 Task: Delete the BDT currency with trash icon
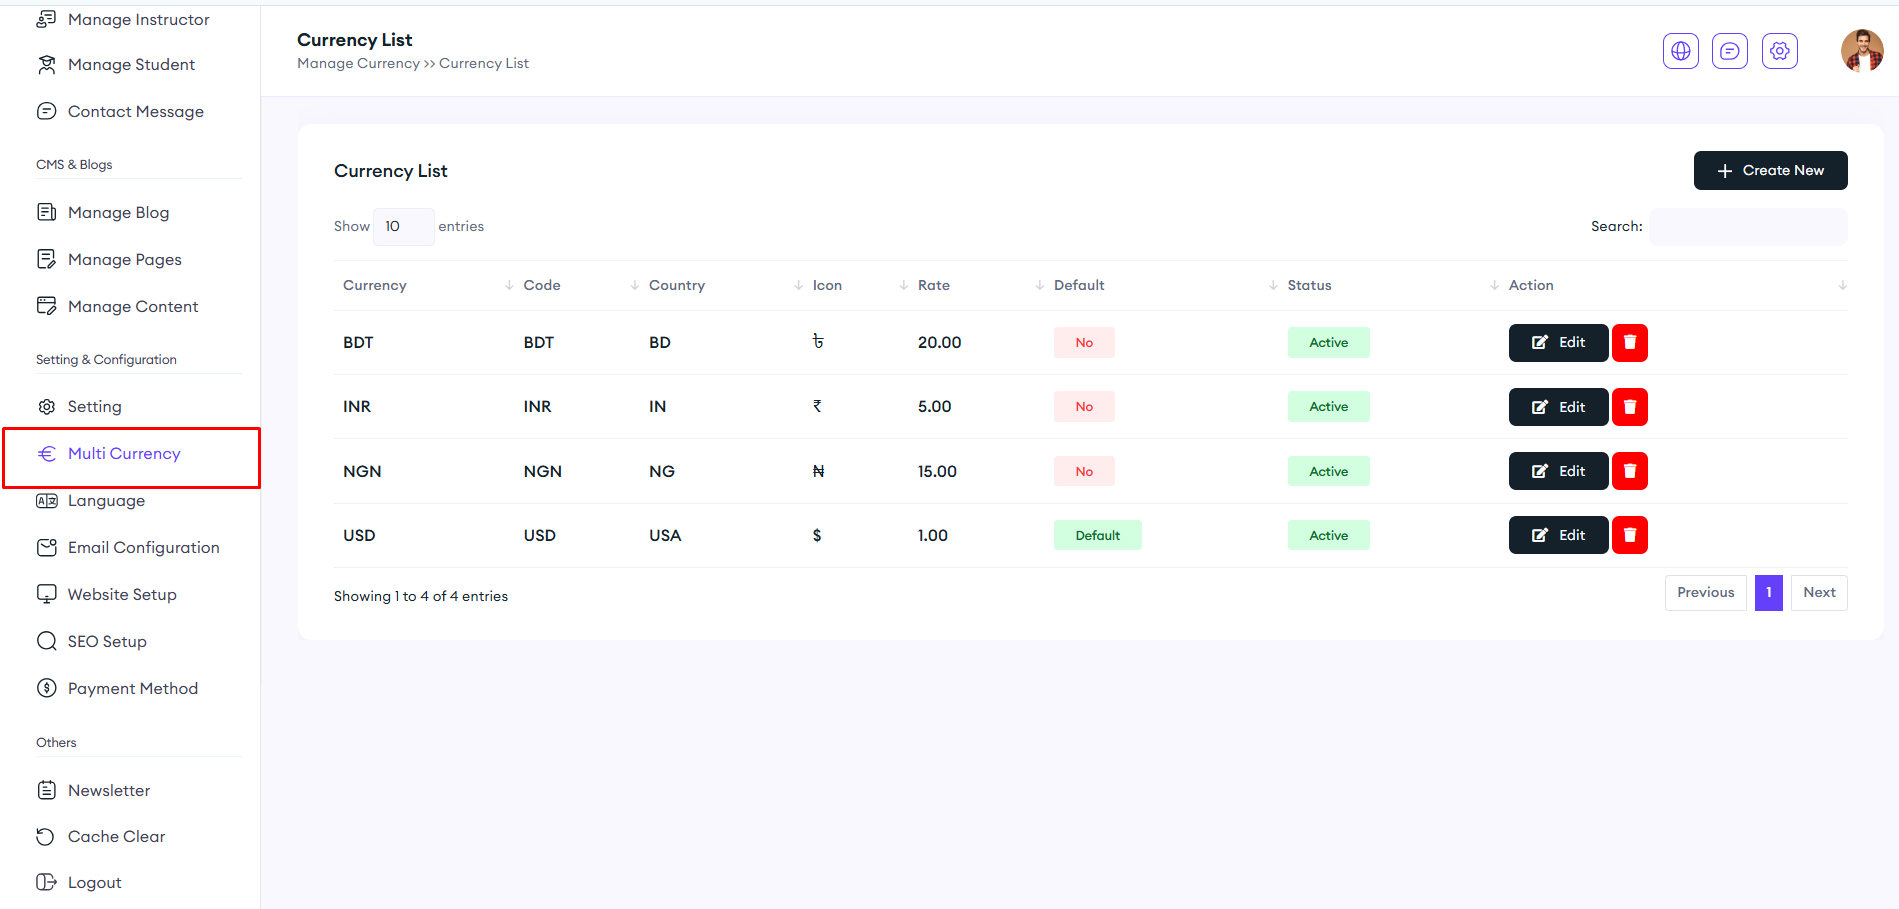click(x=1629, y=343)
